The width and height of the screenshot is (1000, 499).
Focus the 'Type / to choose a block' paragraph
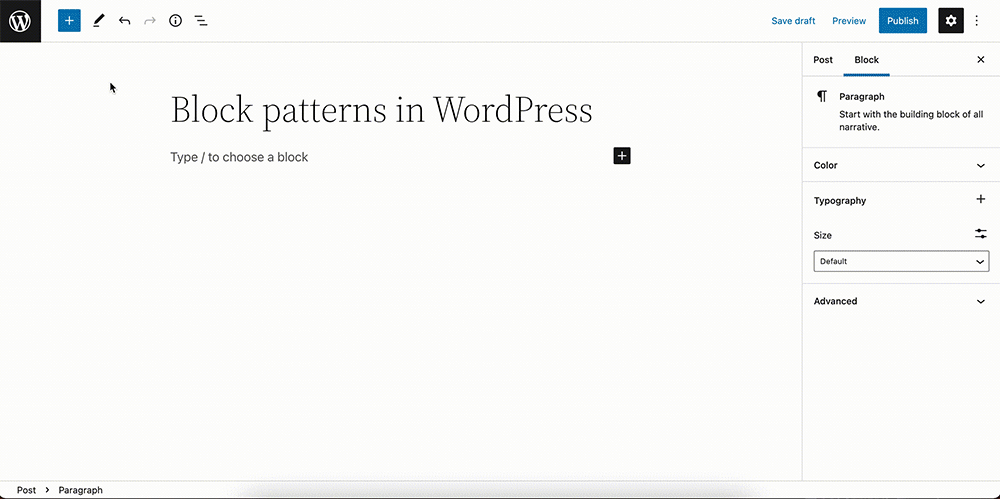pos(239,157)
